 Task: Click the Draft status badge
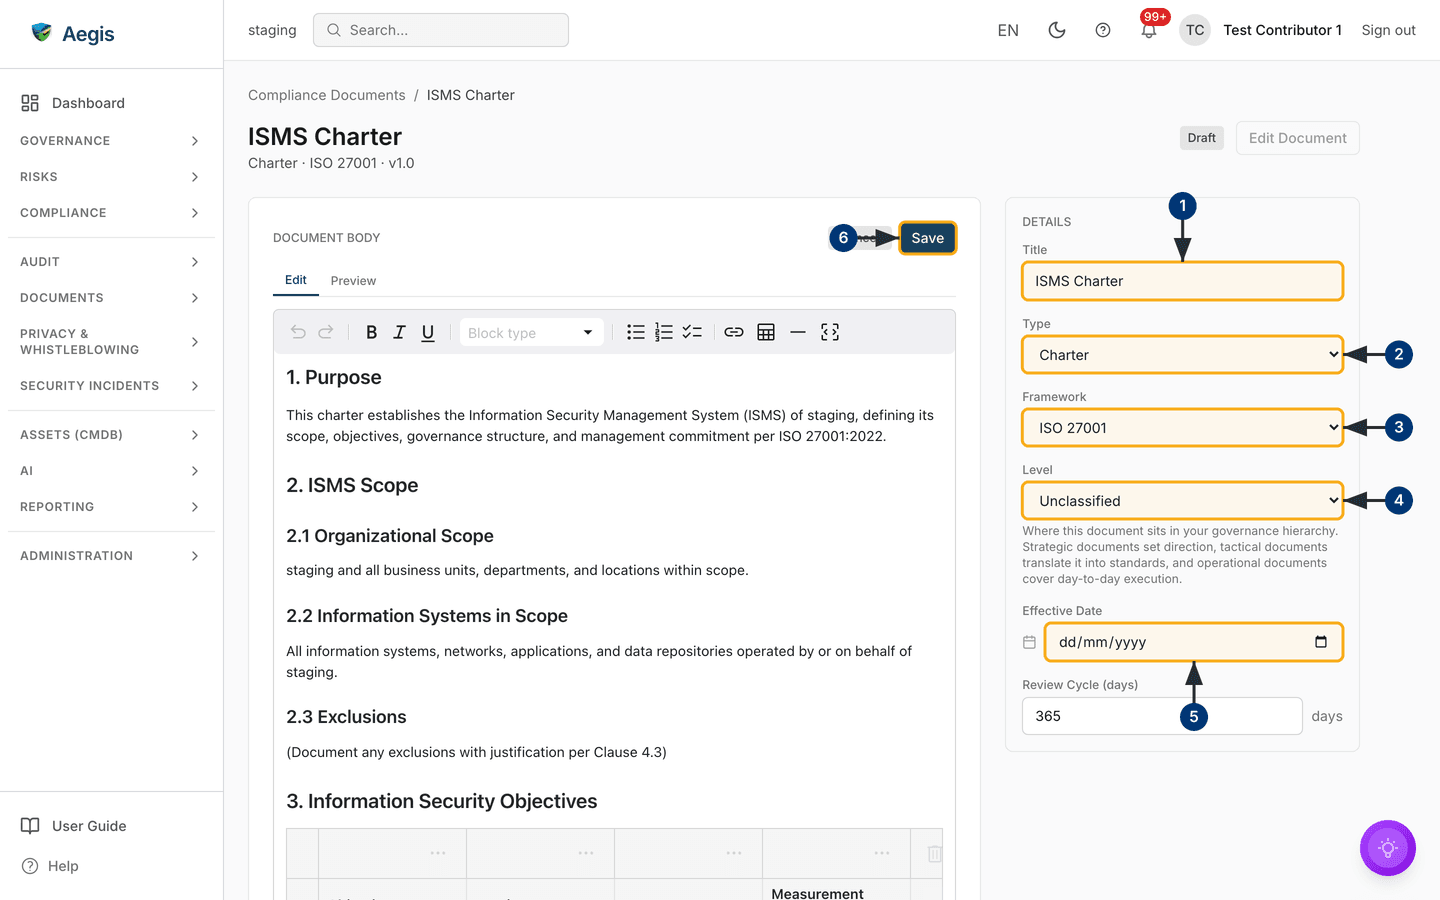tap(1202, 138)
